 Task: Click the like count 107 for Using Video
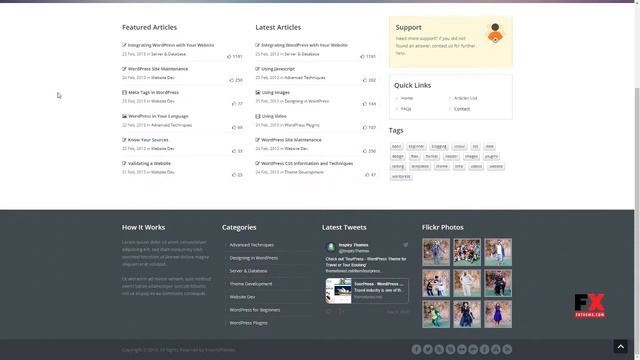tap(369, 127)
